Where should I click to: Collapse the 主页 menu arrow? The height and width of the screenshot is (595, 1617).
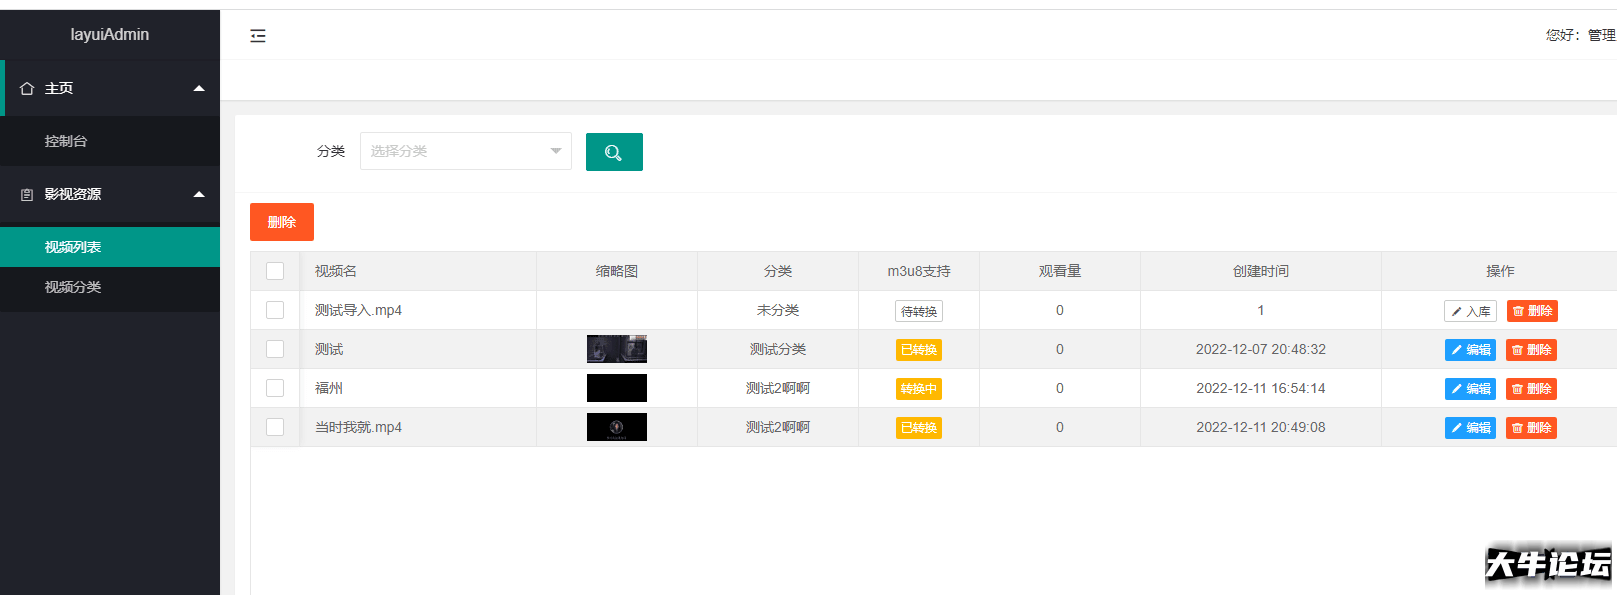tap(199, 88)
